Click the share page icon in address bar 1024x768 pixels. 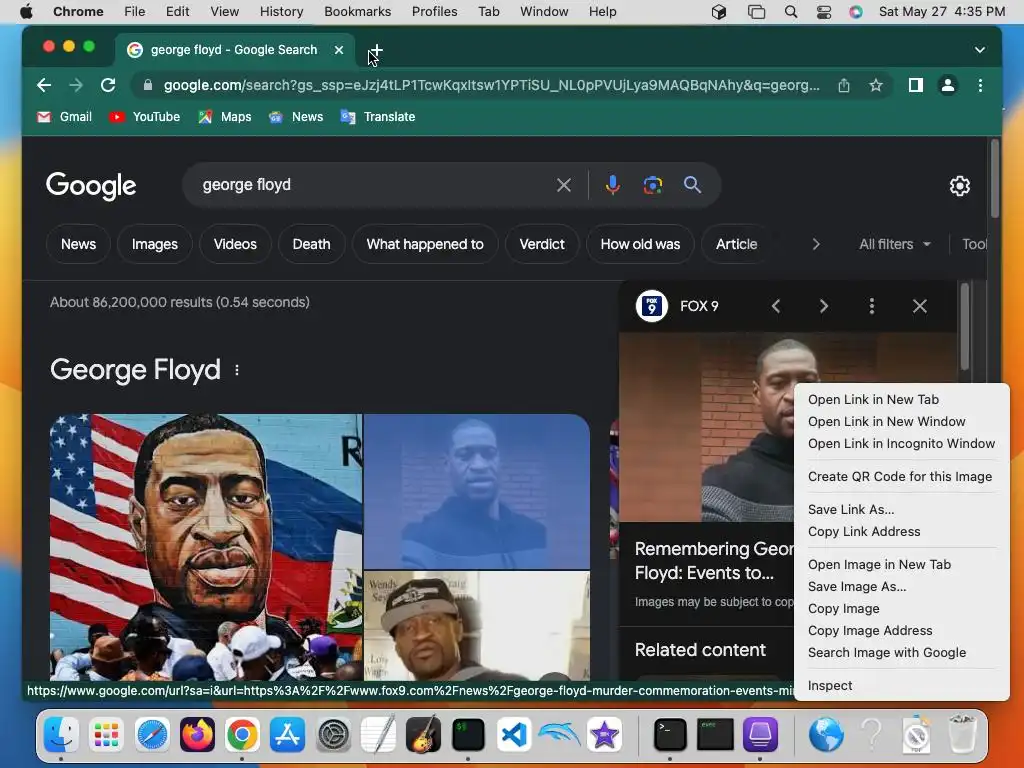(844, 85)
